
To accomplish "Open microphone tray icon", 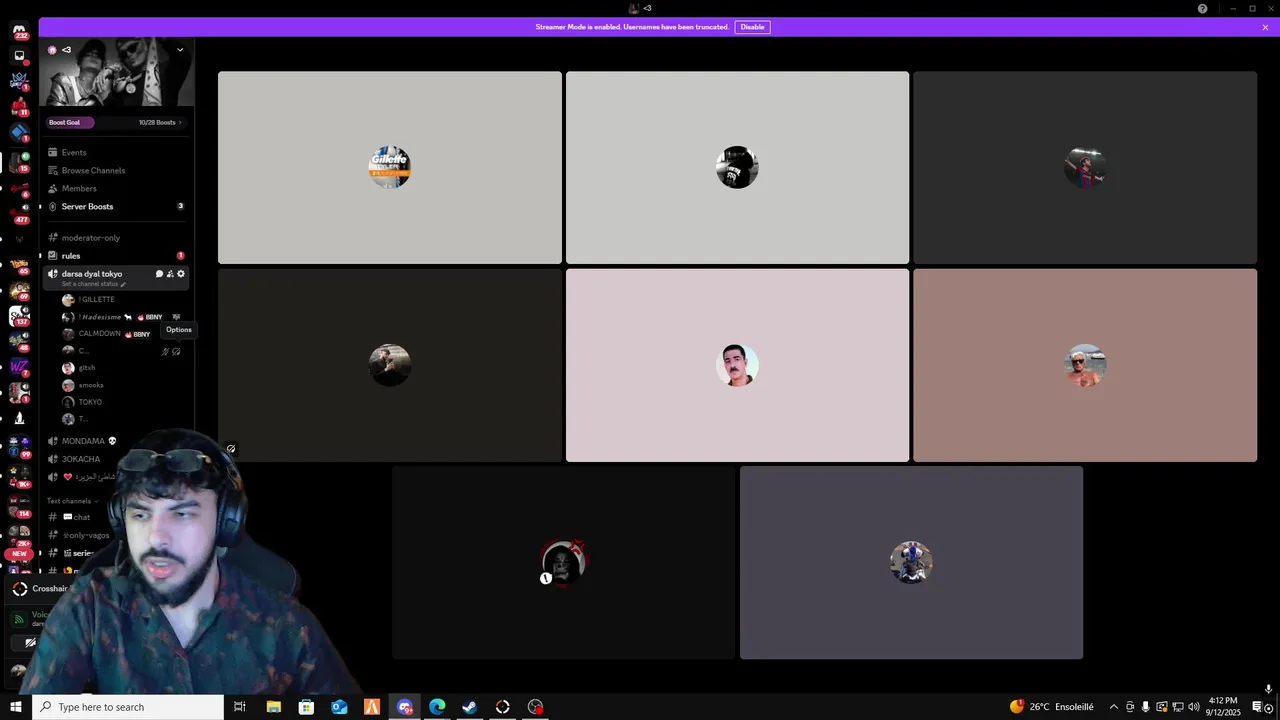I will (x=1145, y=707).
